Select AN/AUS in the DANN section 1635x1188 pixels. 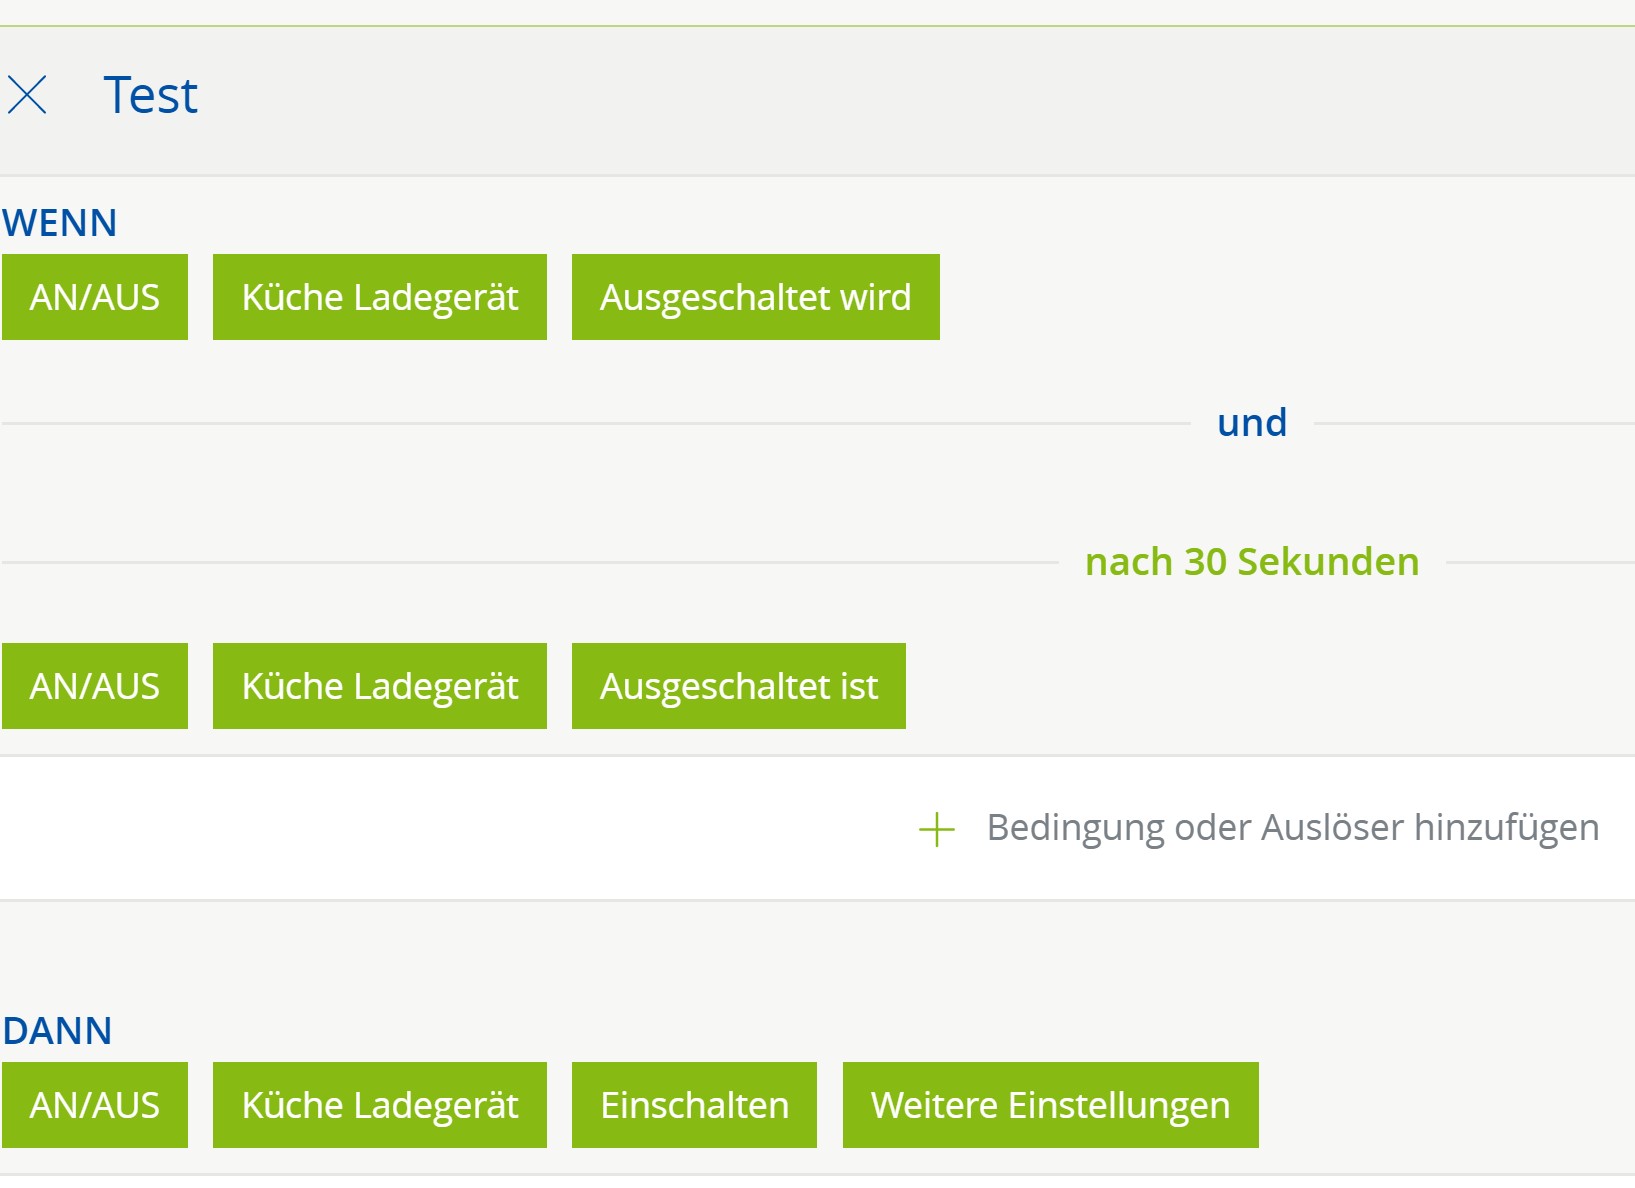pyautogui.click(x=95, y=1105)
